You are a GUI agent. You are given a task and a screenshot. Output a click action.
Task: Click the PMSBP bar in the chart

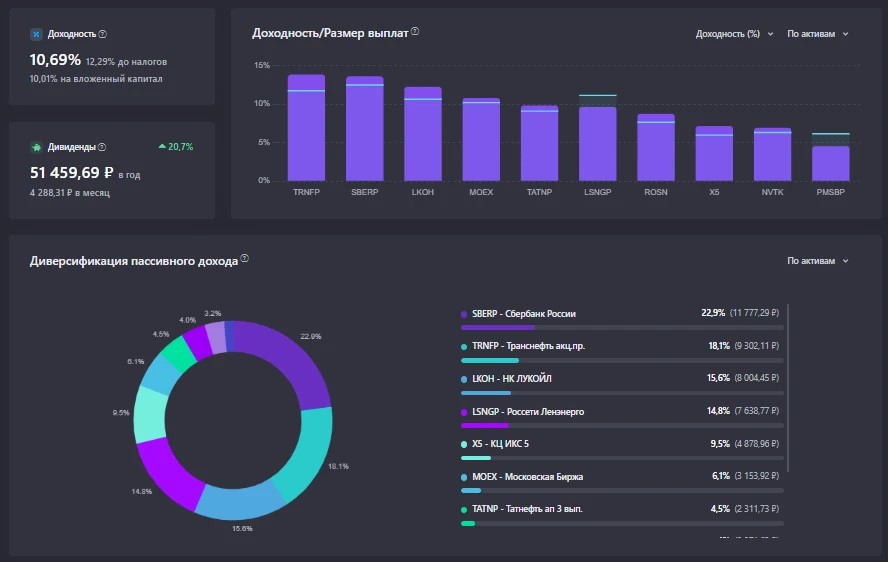click(x=831, y=163)
